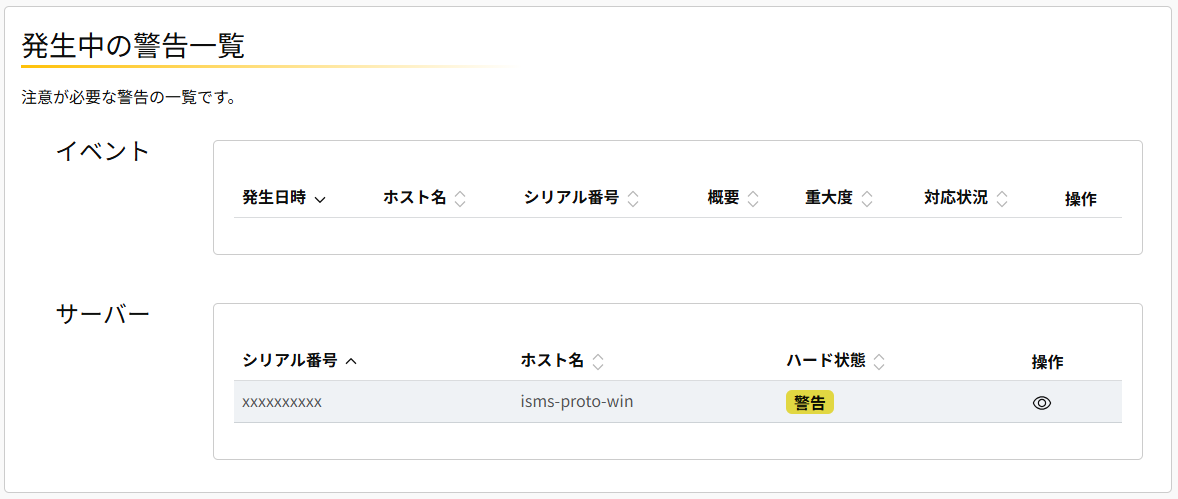
Task: Click the yellow underline beneath the title
Action: [x=265, y=67]
